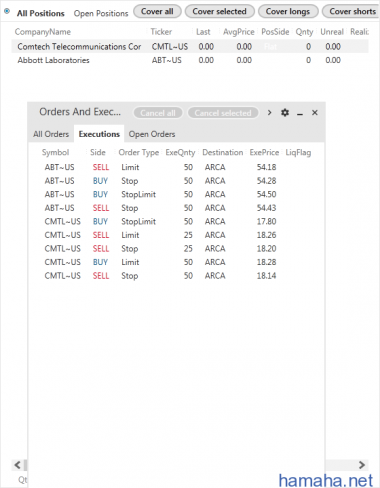380x488 pixels.
Task: Sort positions by Ticker column
Action: pyautogui.click(x=161, y=32)
